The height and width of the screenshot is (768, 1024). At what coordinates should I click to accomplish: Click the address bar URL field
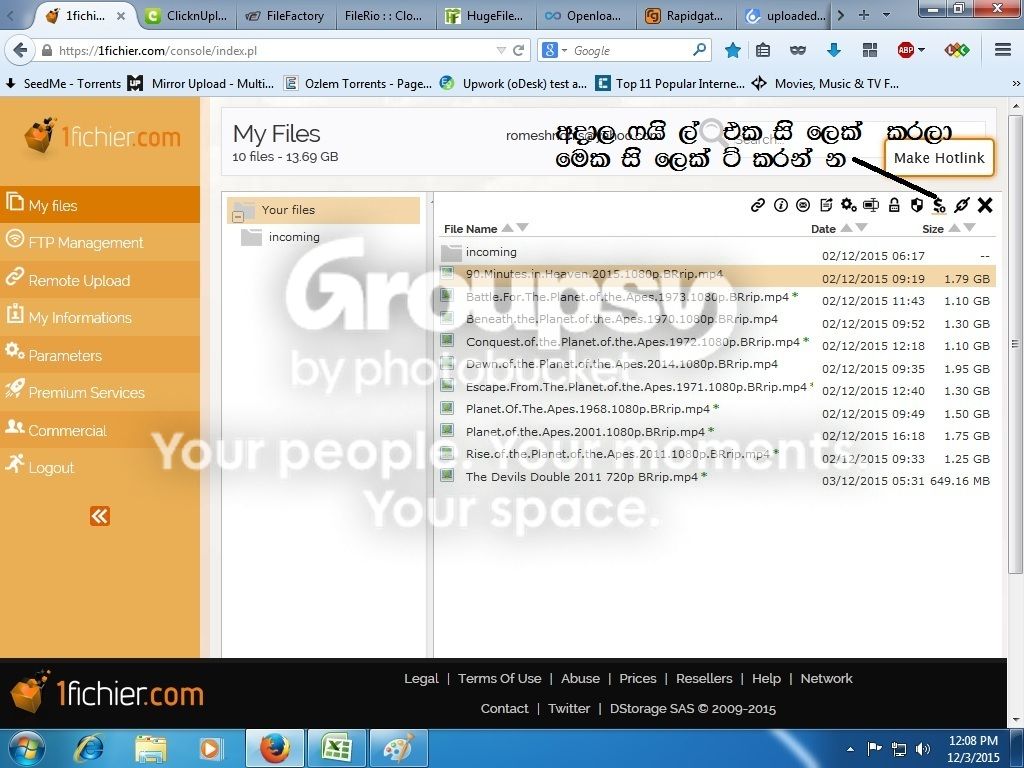tap(274, 50)
